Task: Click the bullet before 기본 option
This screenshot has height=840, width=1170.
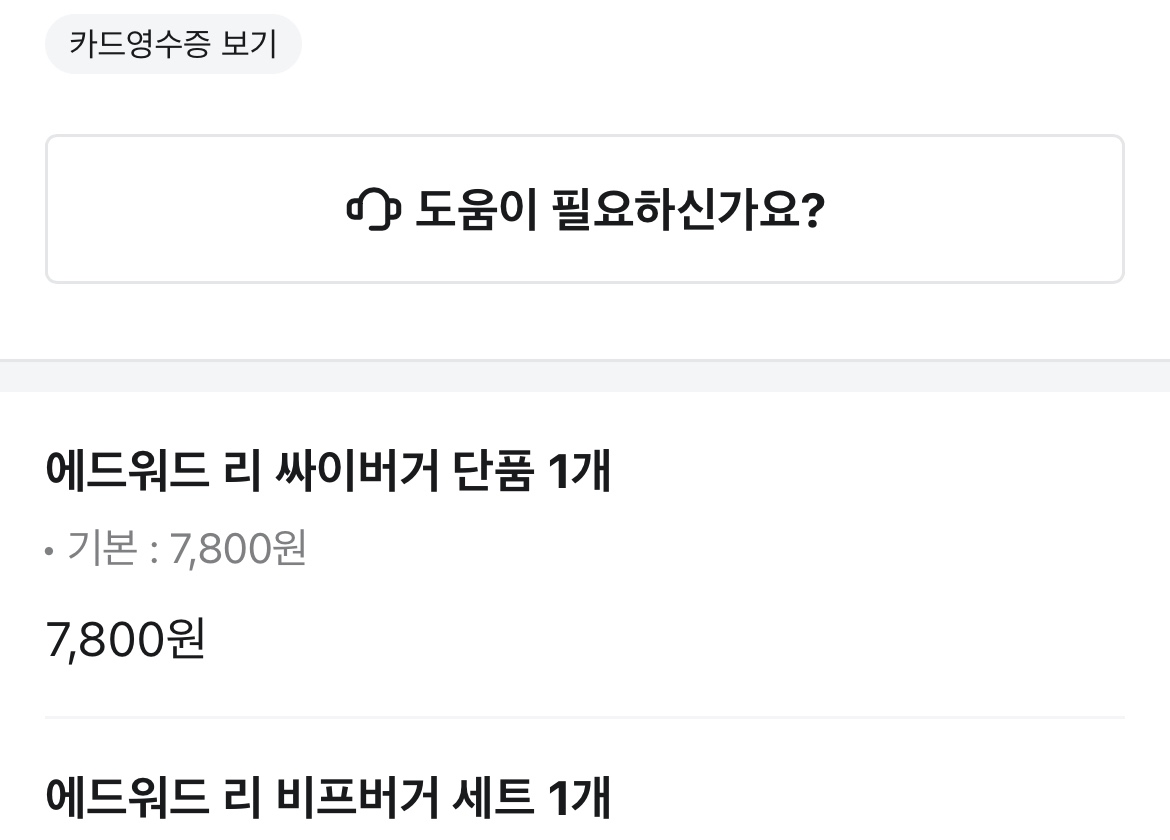Action: [49, 550]
